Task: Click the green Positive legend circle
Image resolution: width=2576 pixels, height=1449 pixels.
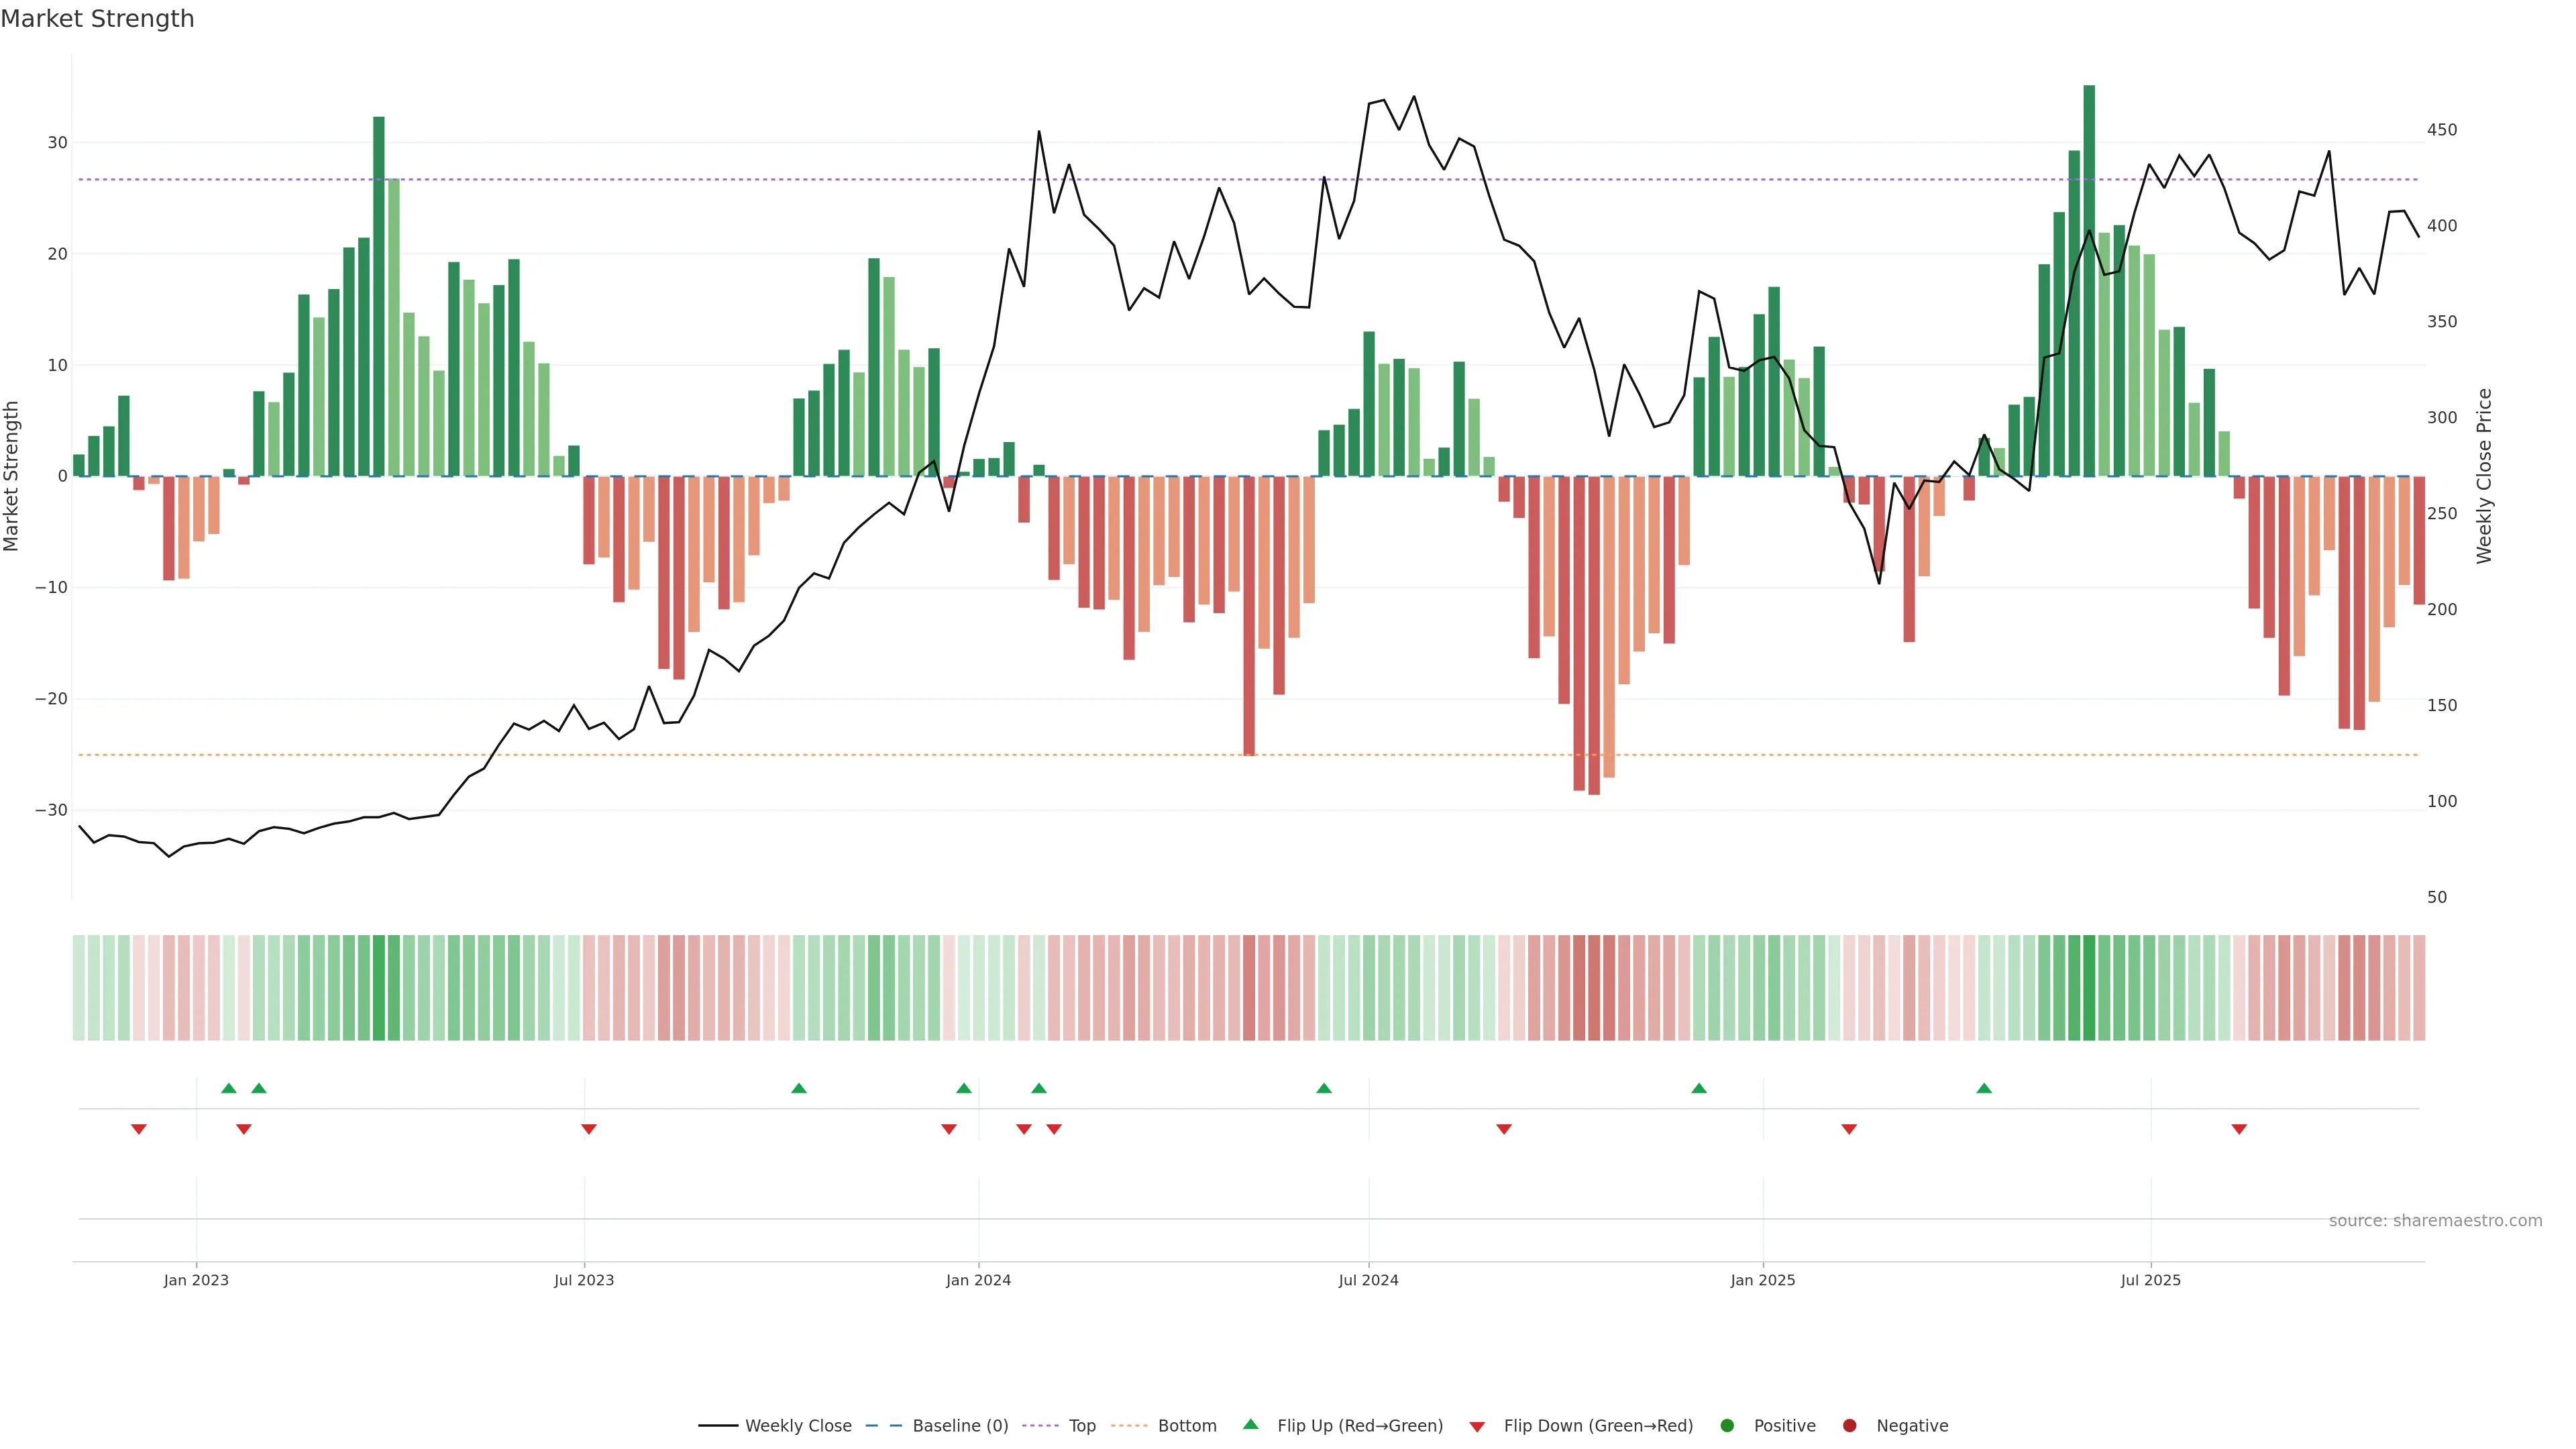Action: [1727, 1426]
